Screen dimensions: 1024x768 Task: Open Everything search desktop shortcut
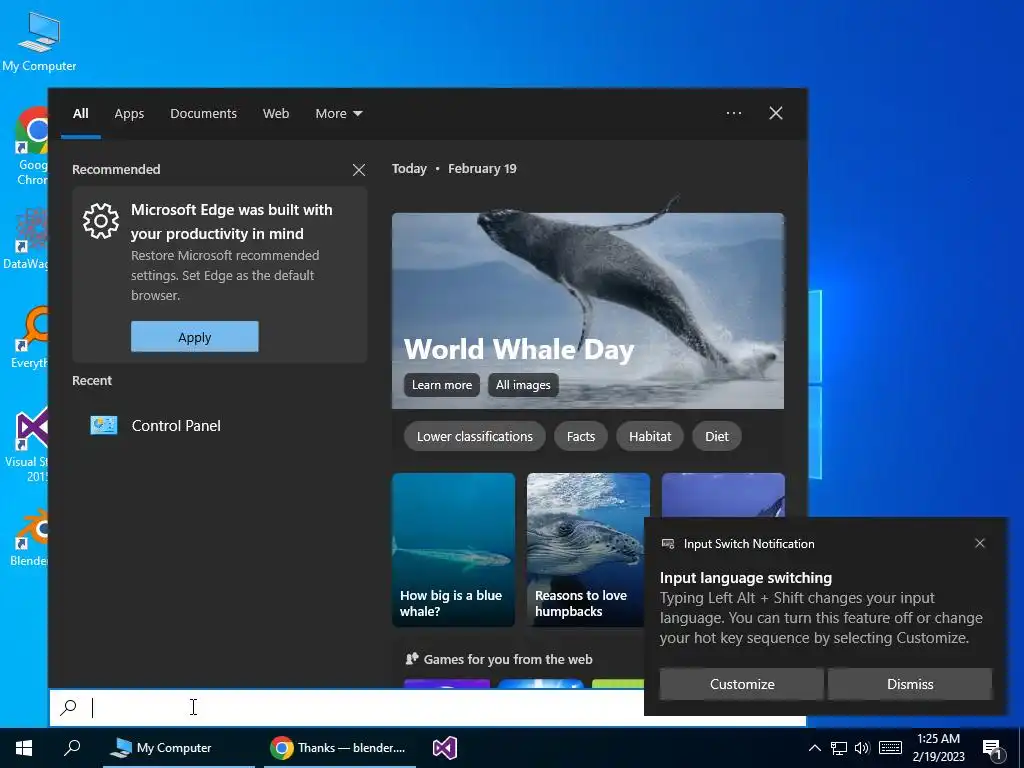(x=30, y=338)
